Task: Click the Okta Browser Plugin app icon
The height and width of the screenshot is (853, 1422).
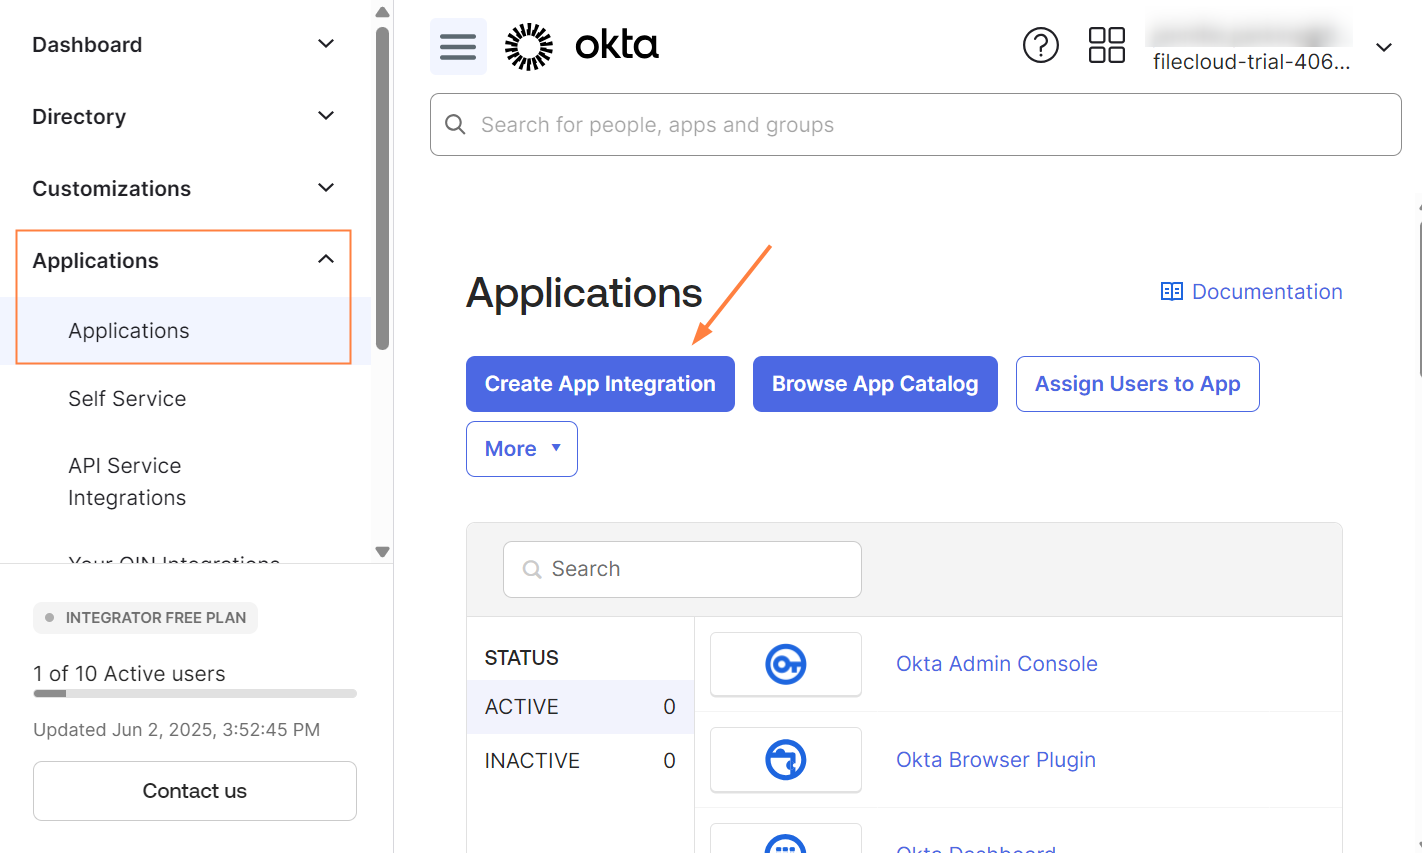Action: 785,760
